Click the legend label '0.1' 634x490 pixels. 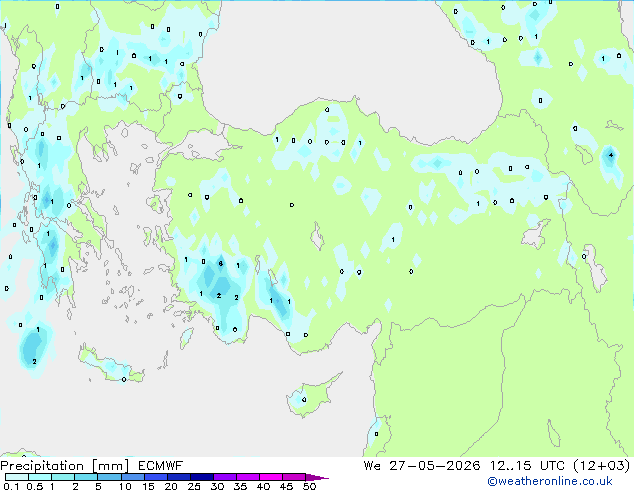click(11, 486)
